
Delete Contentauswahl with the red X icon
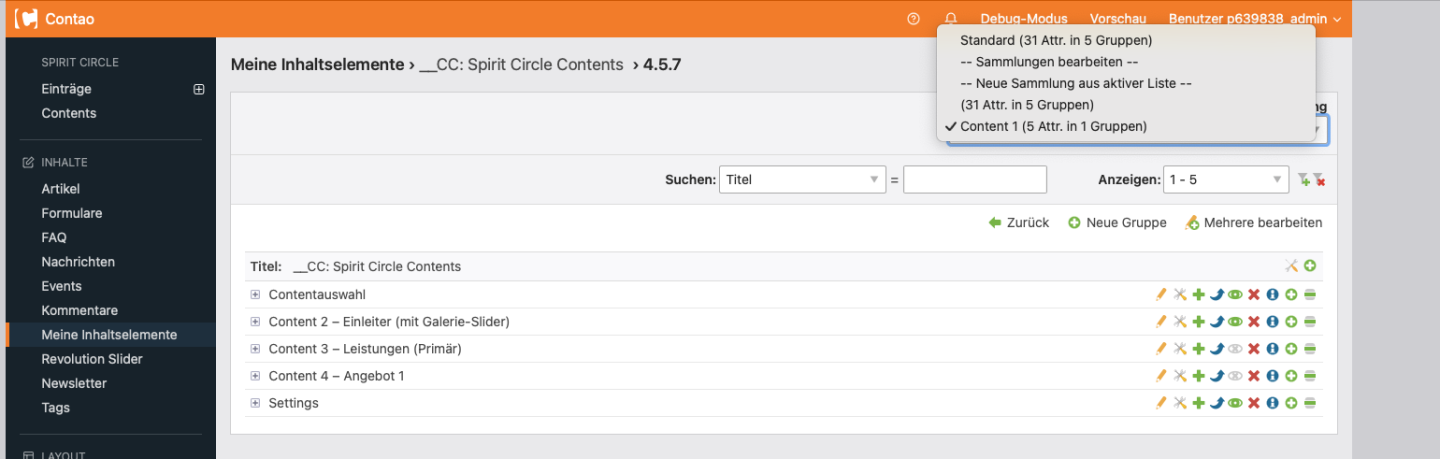1253,295
